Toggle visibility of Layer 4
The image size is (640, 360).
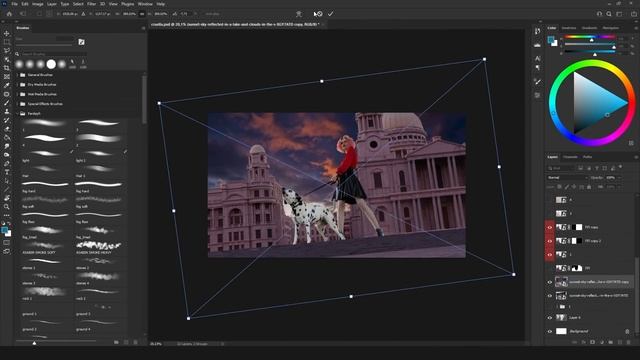[x=549, y=318]
